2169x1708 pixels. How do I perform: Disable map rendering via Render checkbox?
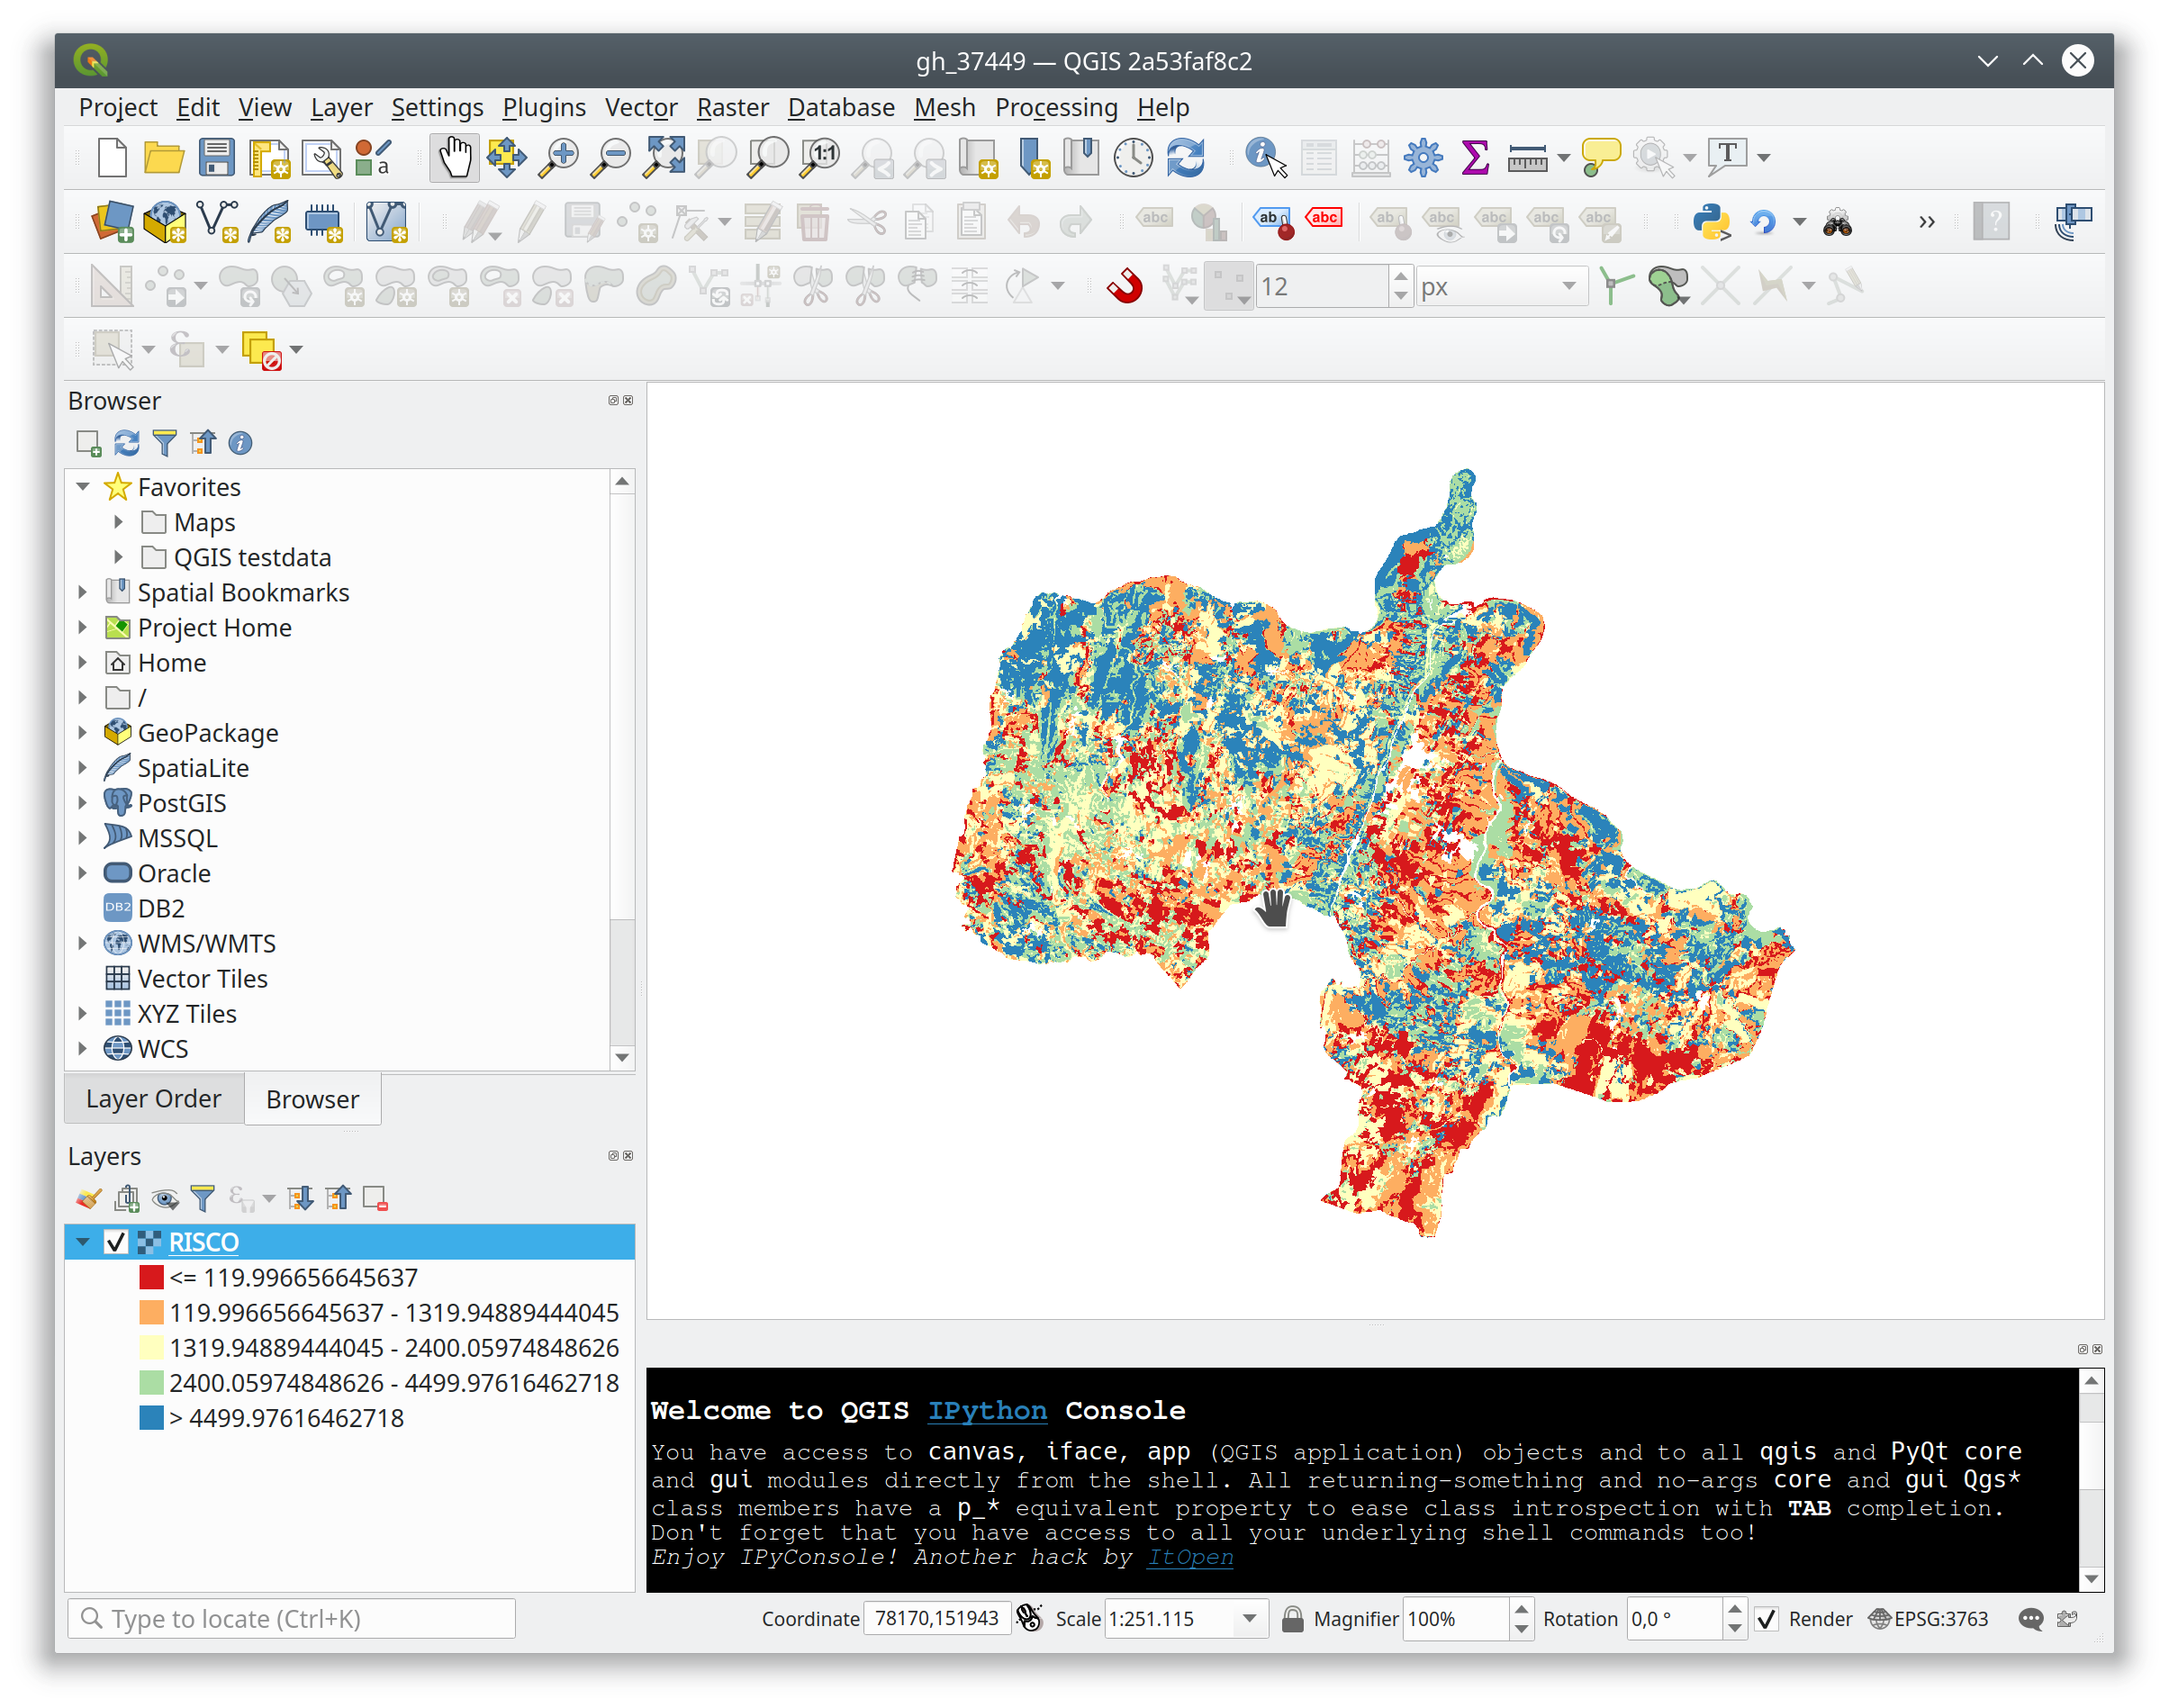1768,1618
